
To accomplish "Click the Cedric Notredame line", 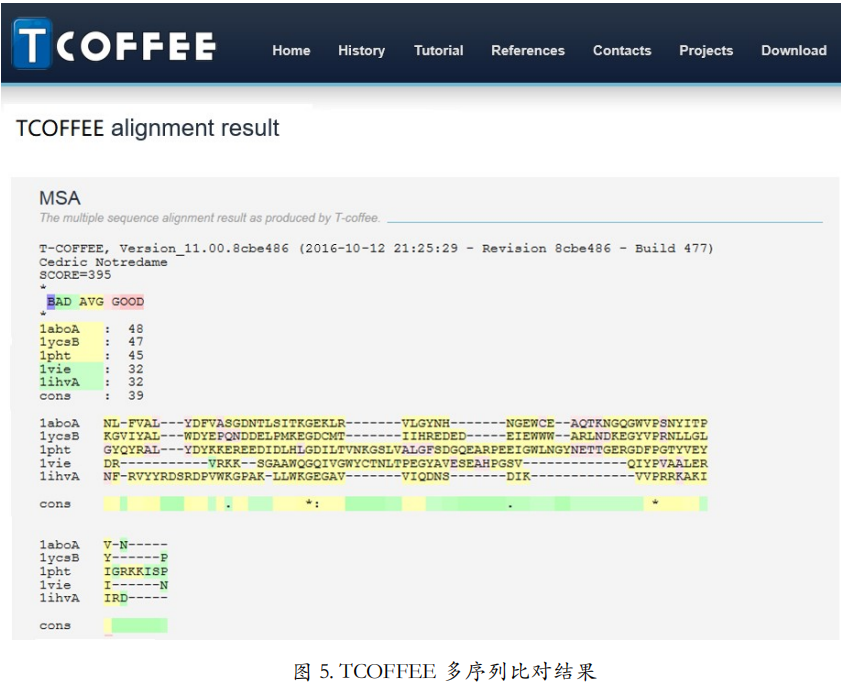I will (103, 262).
